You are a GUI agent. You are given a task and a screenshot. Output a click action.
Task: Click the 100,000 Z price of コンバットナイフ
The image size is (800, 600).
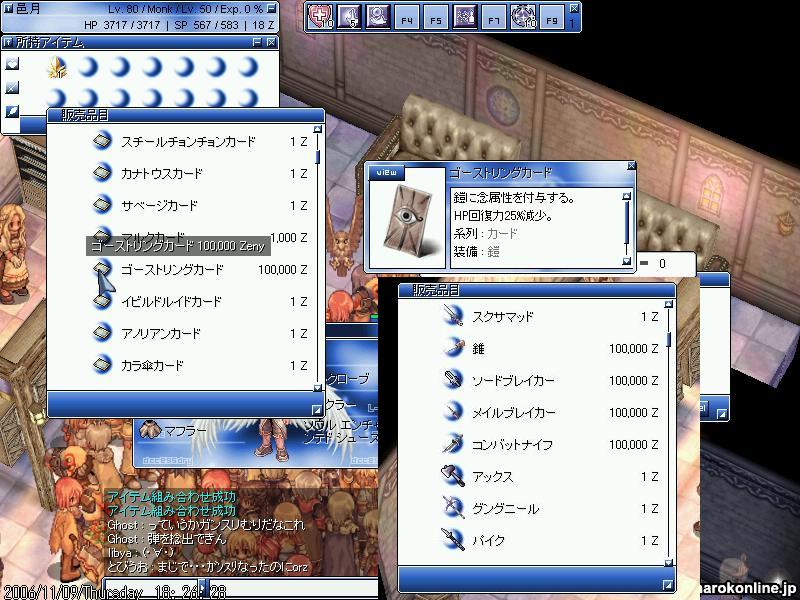(634, 445)
